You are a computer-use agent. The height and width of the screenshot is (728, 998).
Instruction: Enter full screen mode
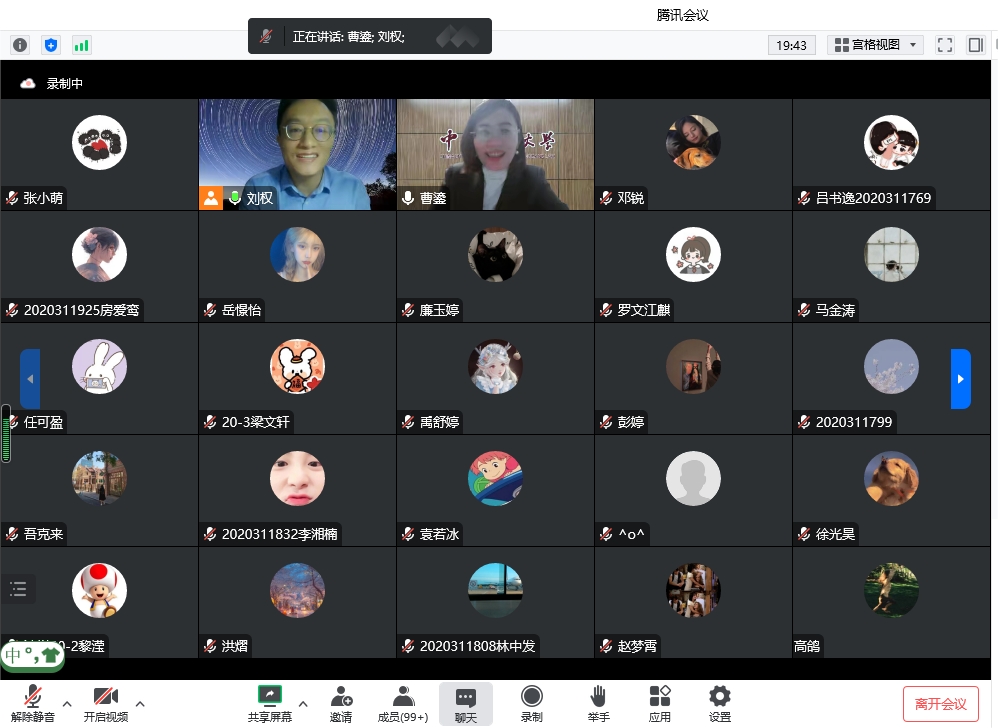point(944,45)
